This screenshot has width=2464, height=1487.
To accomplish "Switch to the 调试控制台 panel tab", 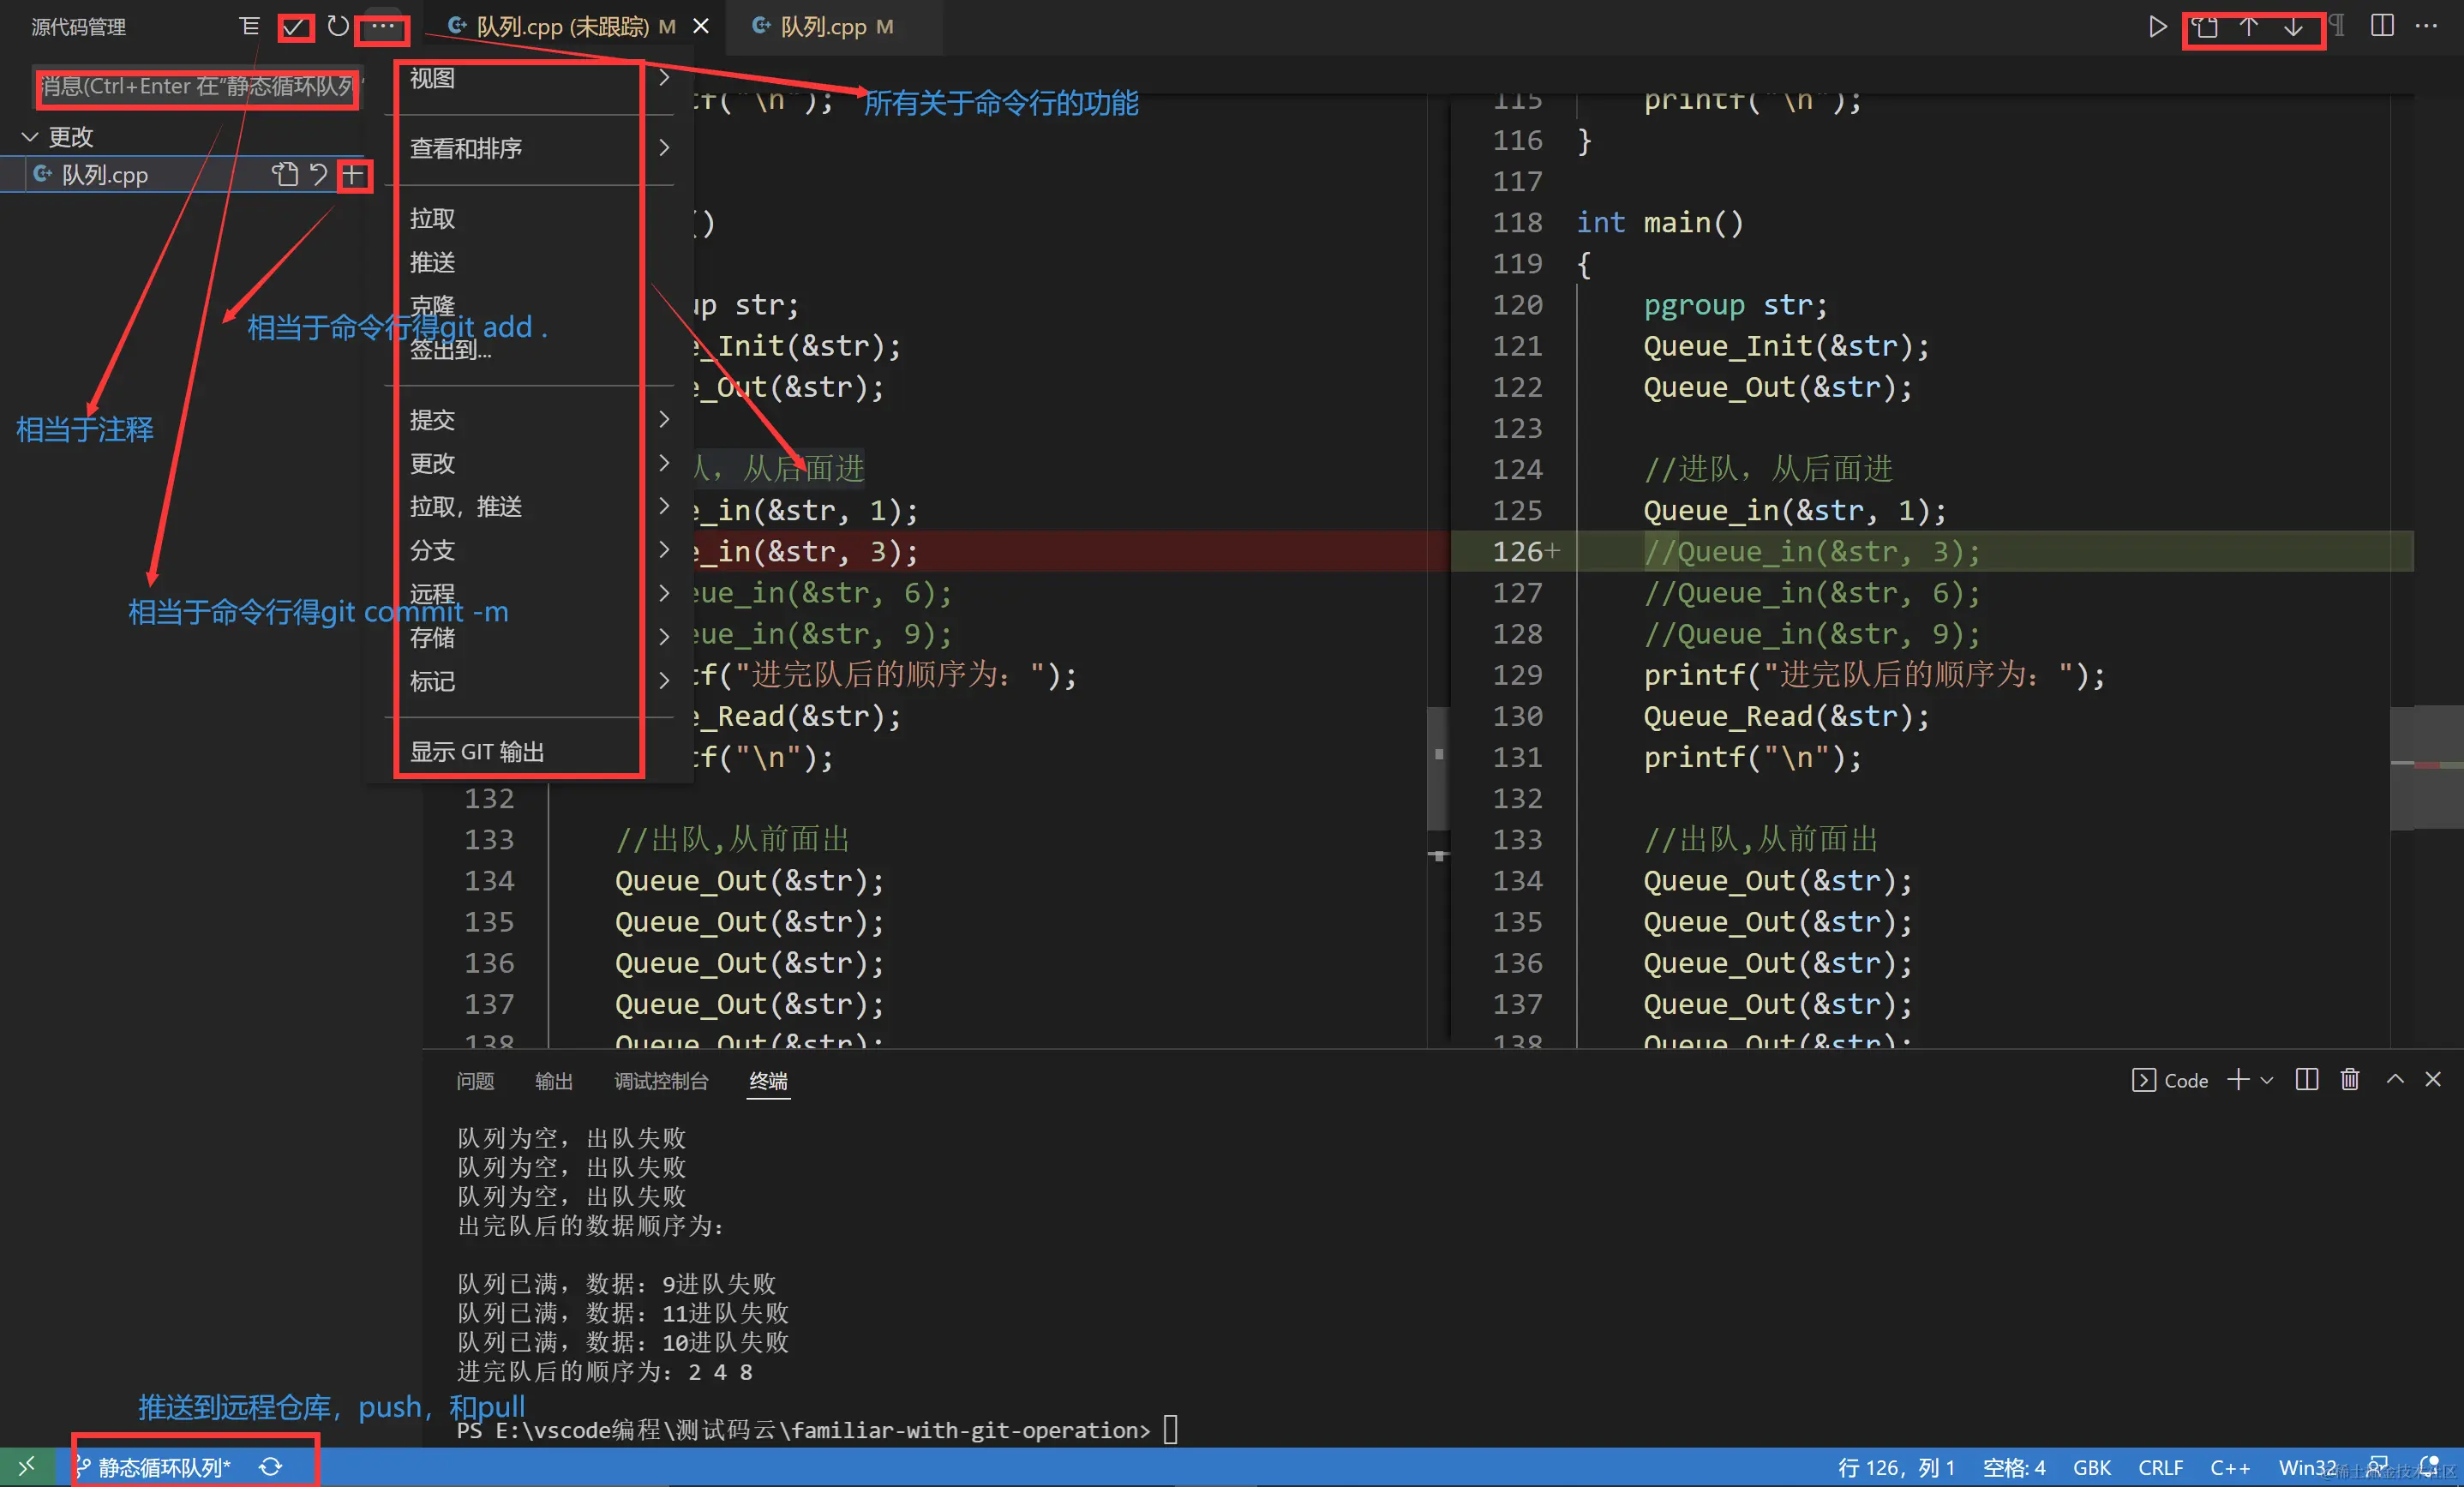I will tap(661, 1080).
